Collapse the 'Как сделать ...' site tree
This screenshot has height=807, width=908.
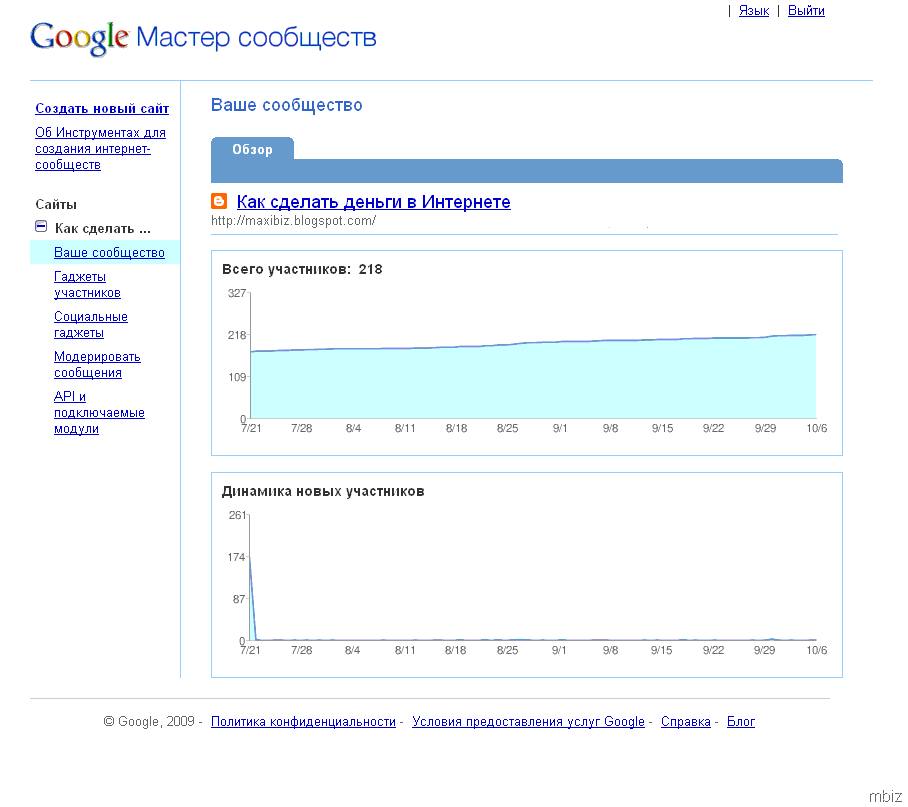click(41, 226)
